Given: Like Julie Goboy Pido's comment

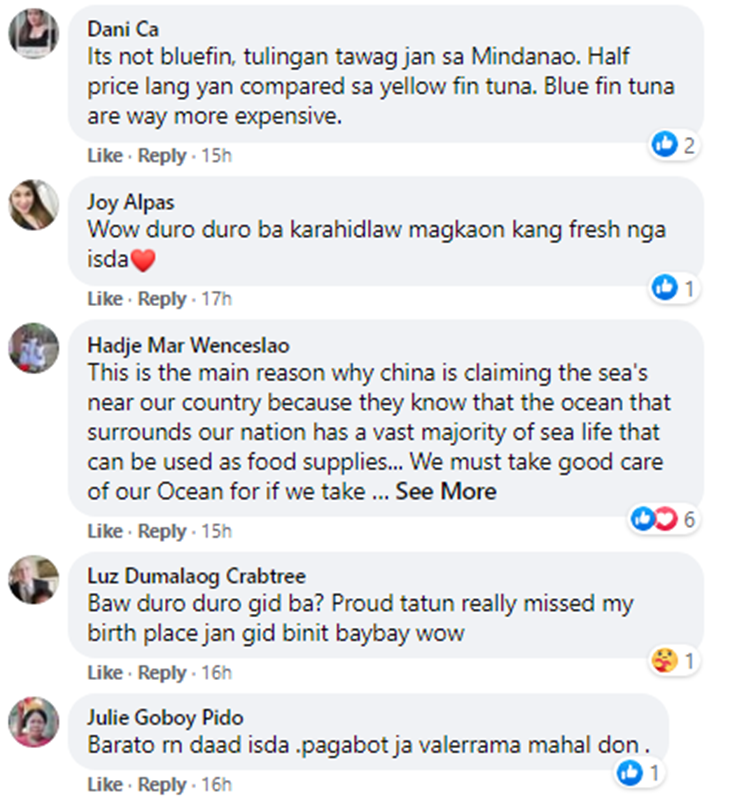Looking at the screenshot, I should click(x=104, y=784).
